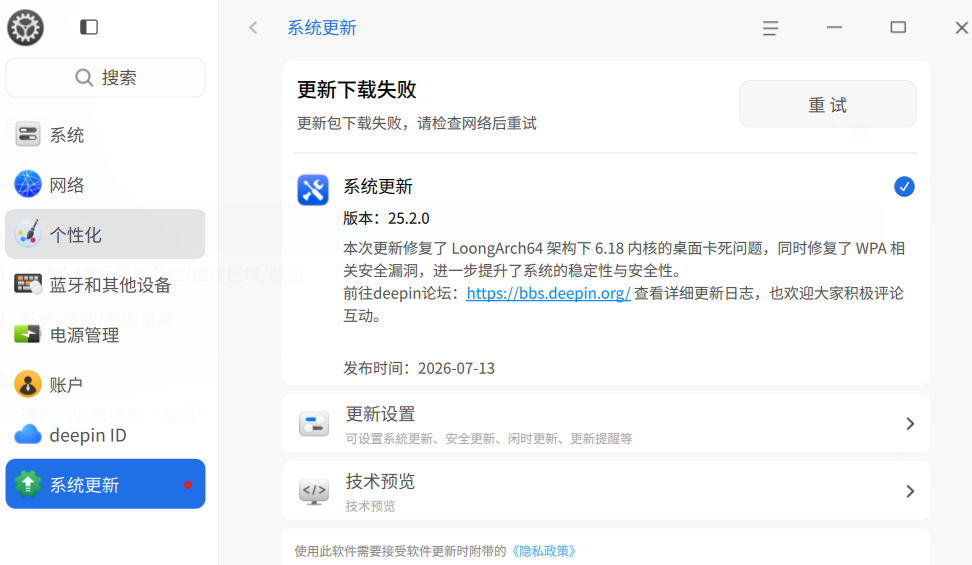Select 系统更新 in the sidebar

coord(105,484)
